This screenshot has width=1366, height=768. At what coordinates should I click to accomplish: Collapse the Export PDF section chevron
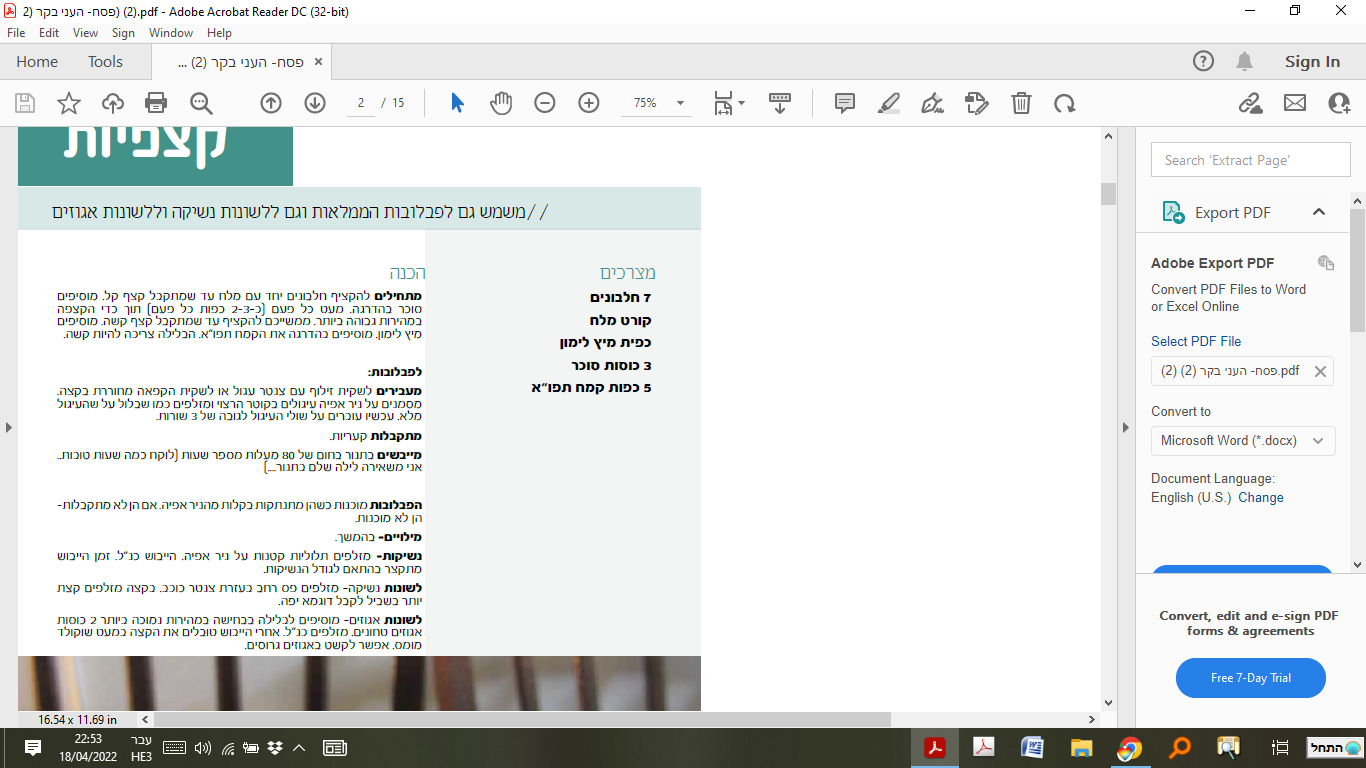(1319, 212)
